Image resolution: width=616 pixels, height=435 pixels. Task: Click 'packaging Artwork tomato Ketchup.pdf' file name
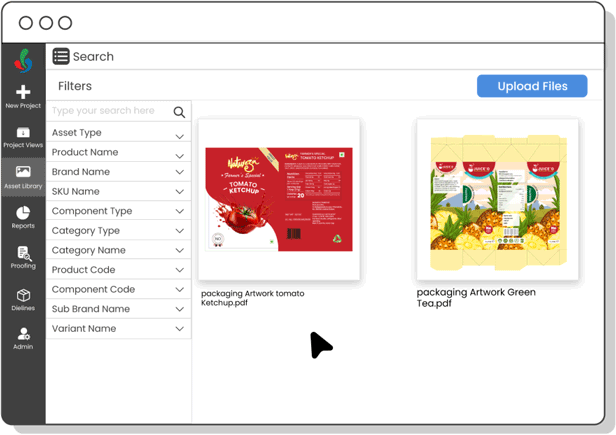point(253,298)
